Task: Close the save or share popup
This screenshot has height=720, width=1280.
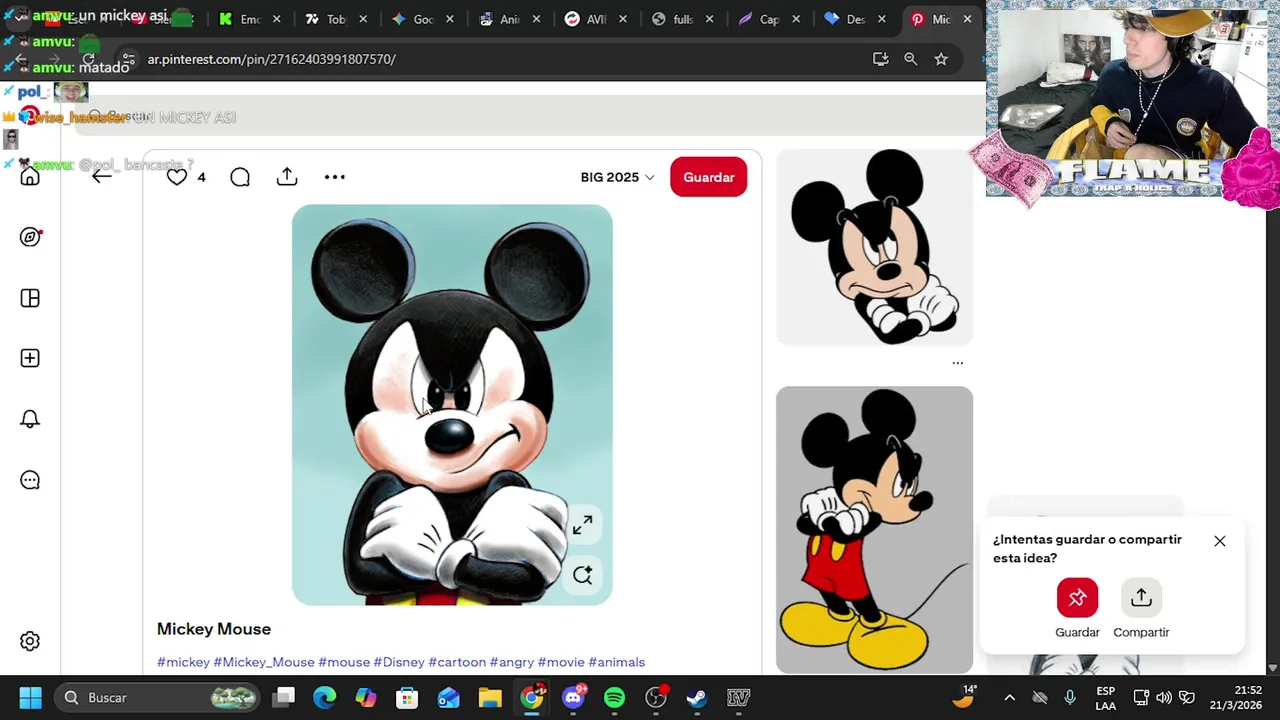Action: [x=1220, y=541]
